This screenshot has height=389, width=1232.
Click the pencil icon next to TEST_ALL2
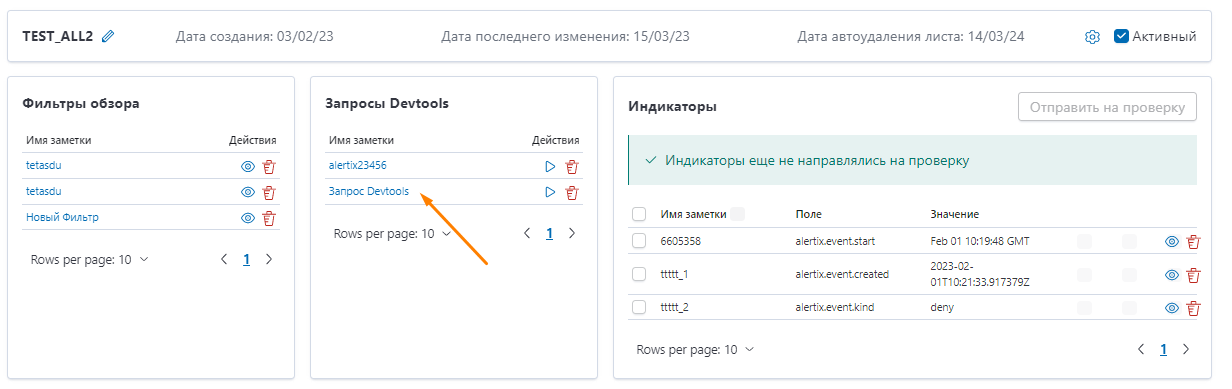(x=108, y=36)
